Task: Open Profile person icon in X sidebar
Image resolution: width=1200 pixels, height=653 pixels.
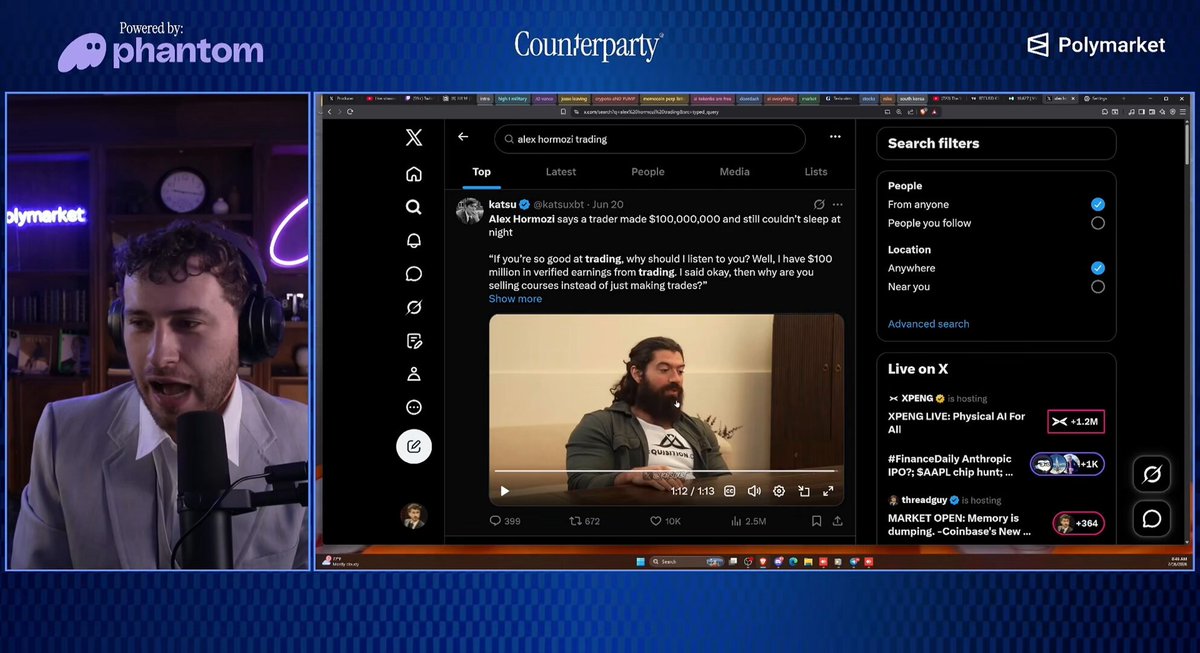Action: tap(413, 374)
